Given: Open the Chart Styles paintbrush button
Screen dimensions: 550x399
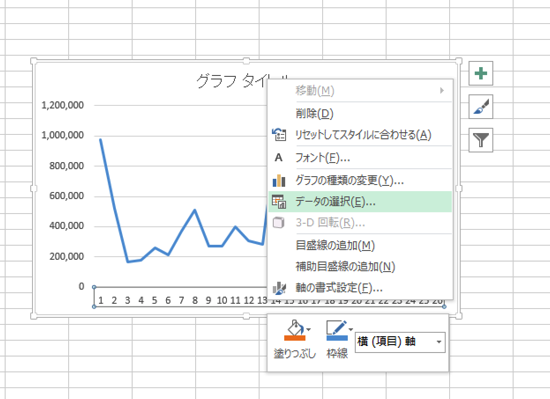Looking at the screenshot, I should pos(481,107).
